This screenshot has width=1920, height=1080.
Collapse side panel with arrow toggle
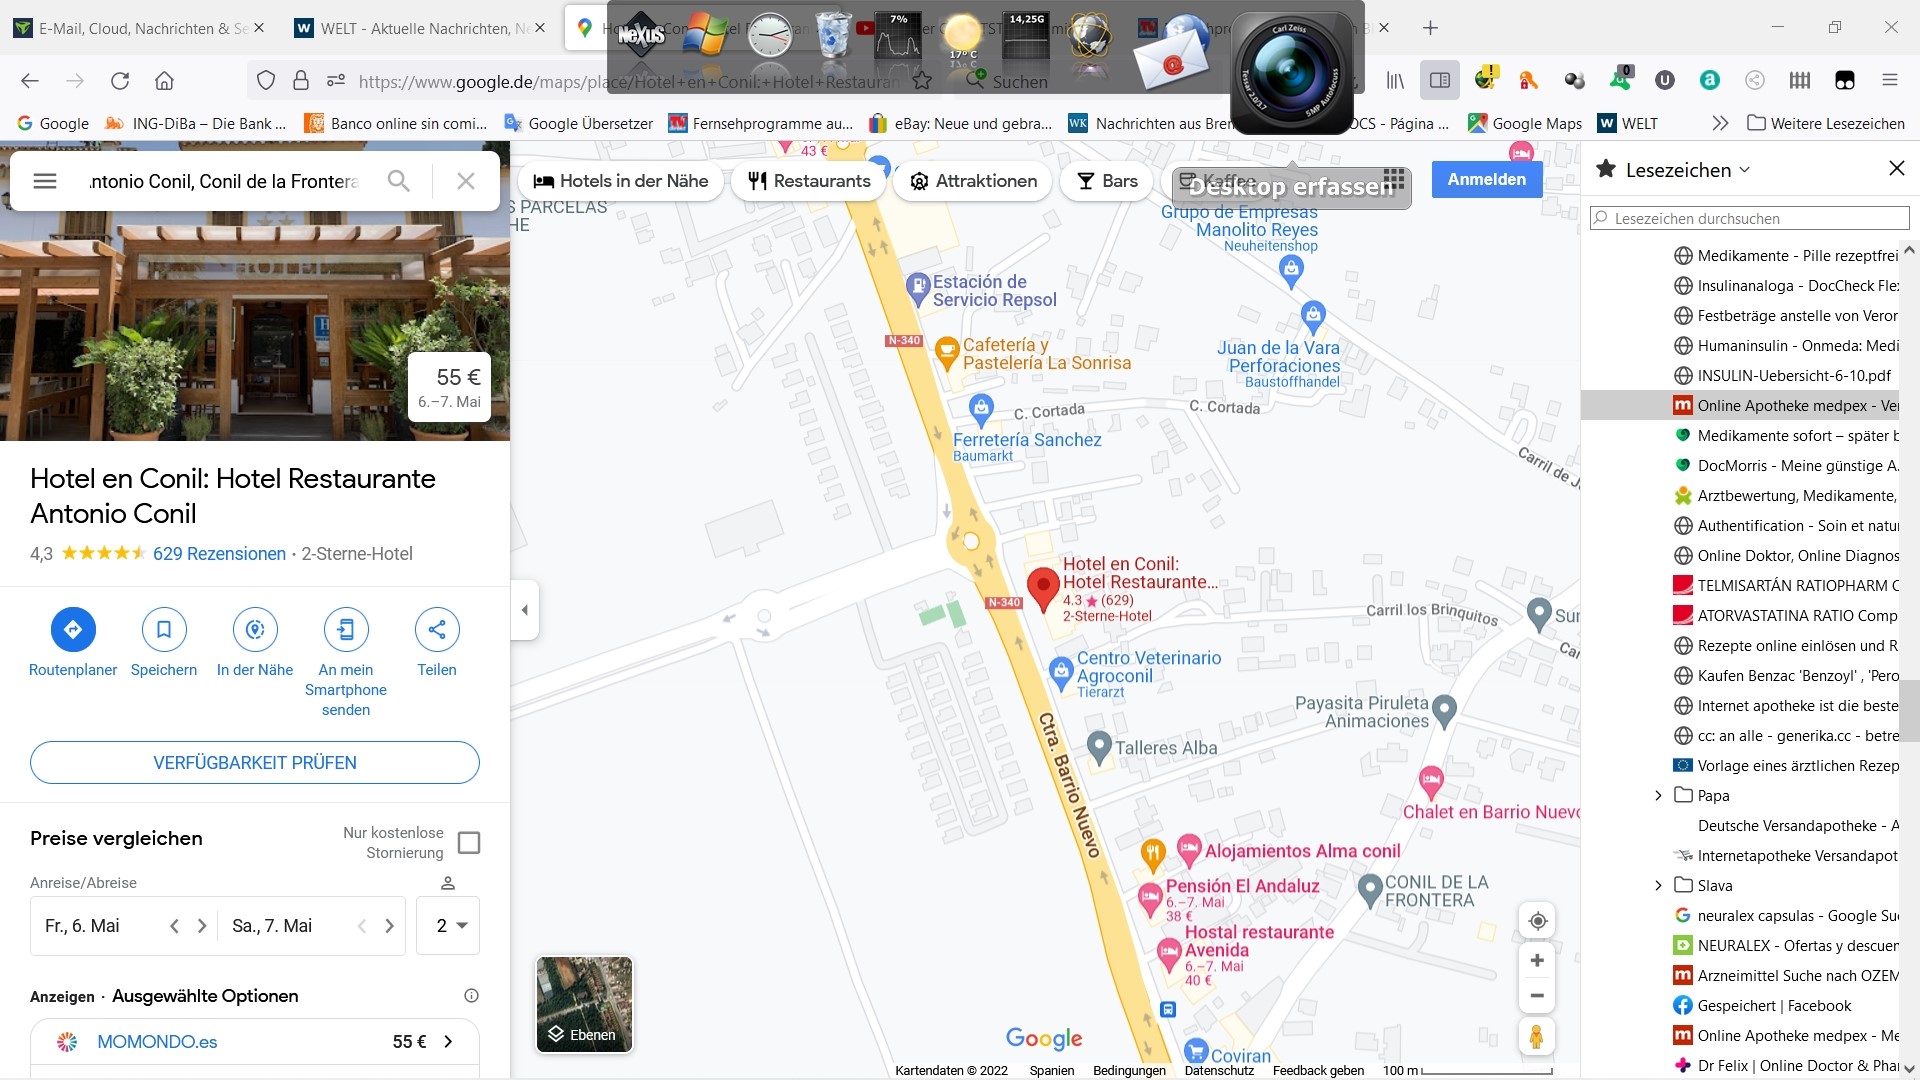525,610
